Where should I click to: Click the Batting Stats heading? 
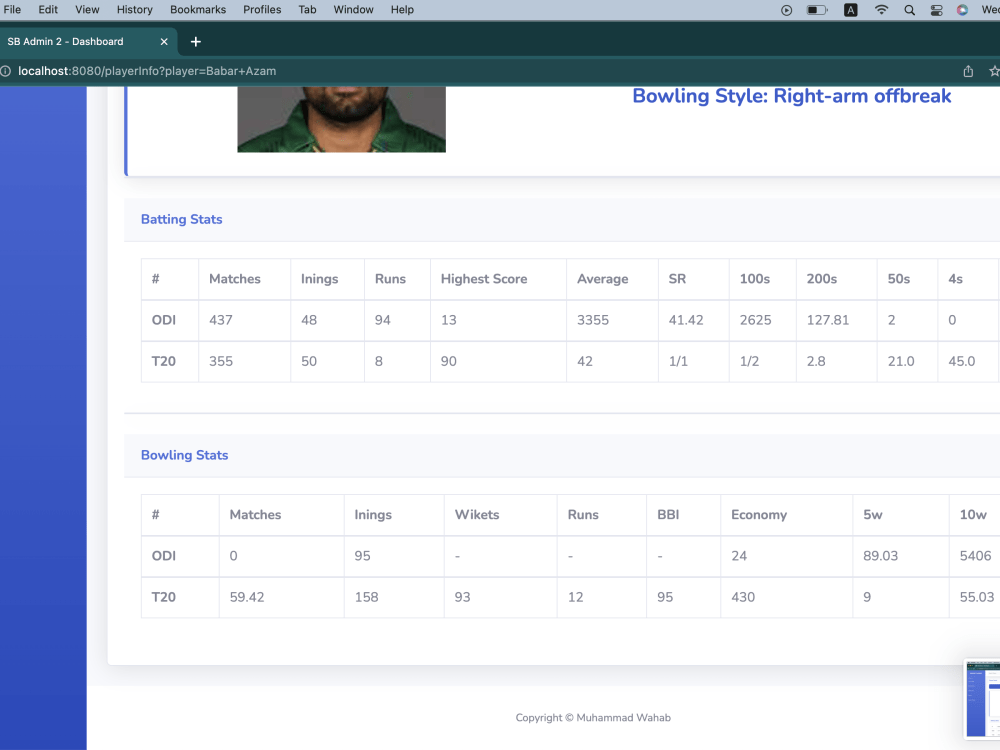point(182,219)
